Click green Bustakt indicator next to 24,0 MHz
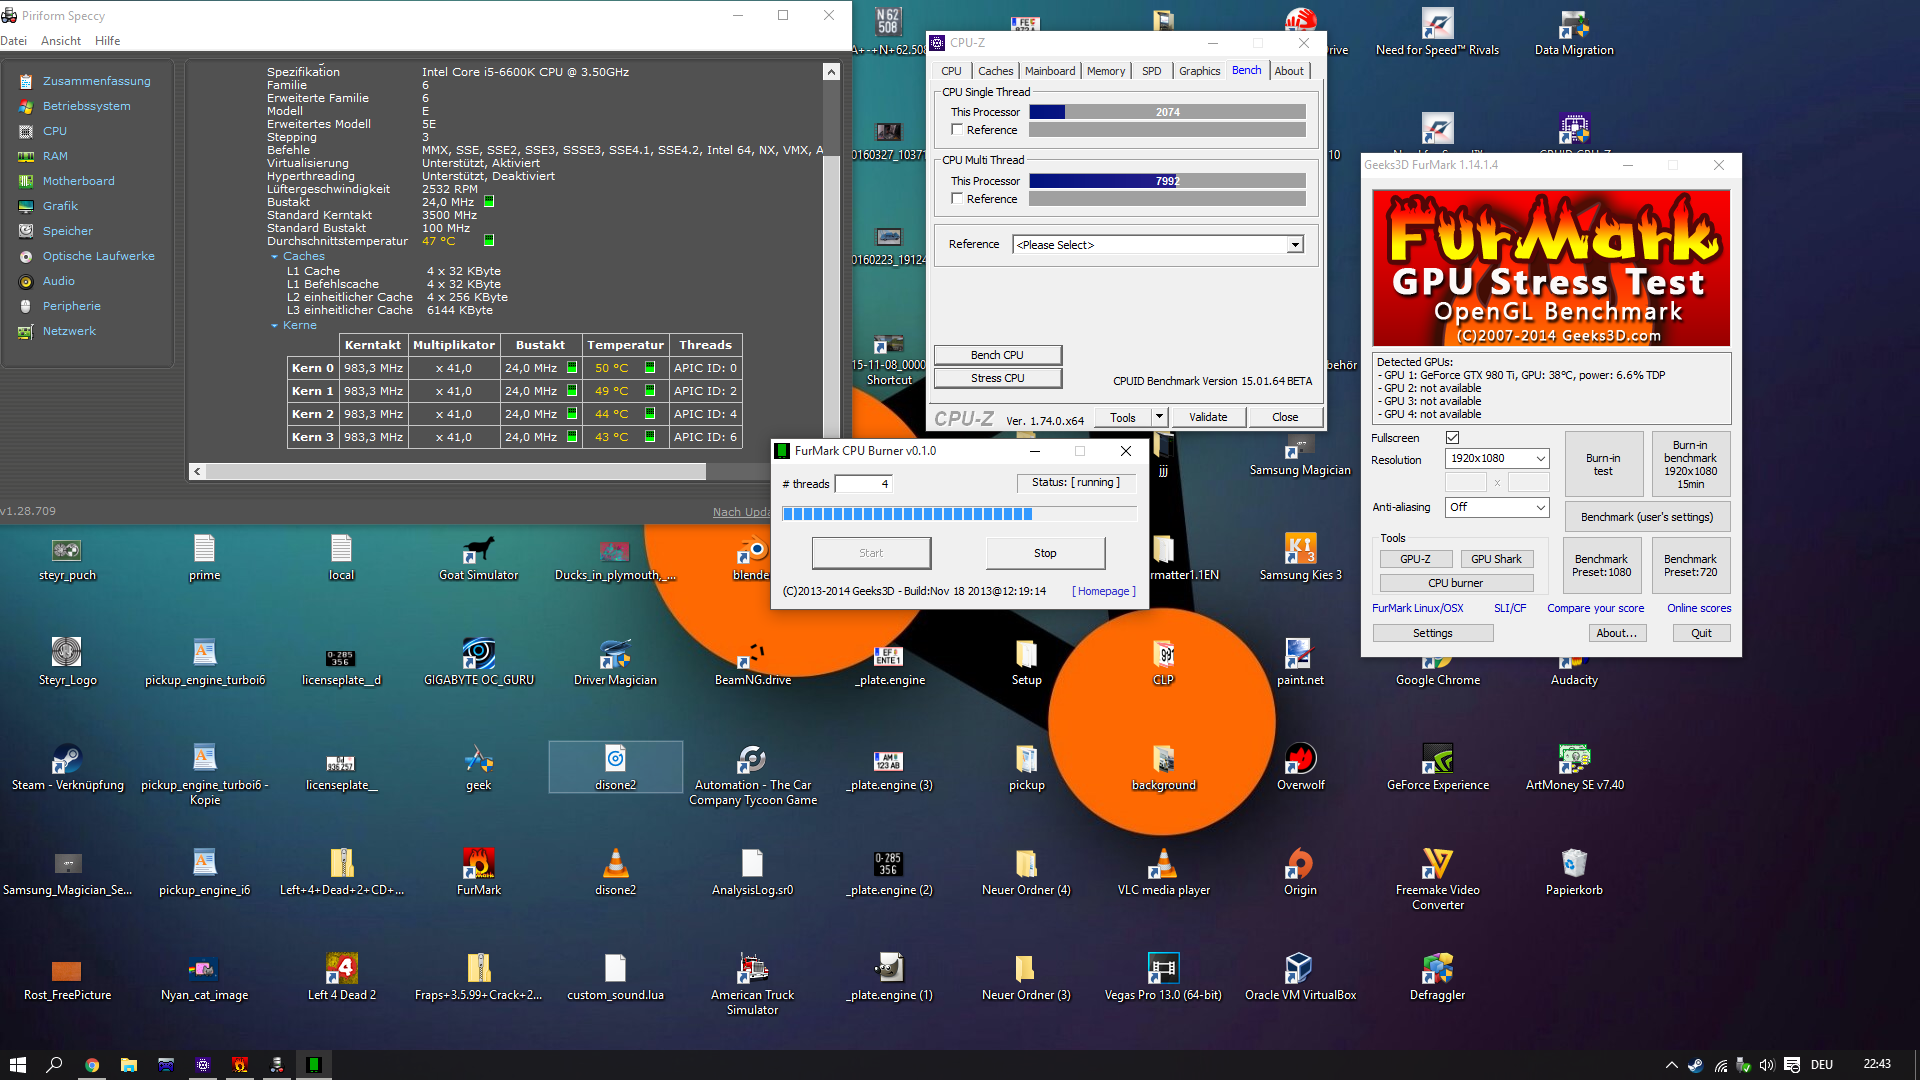This screenshot has height=1080, width=1920. [x=489, y=202]
